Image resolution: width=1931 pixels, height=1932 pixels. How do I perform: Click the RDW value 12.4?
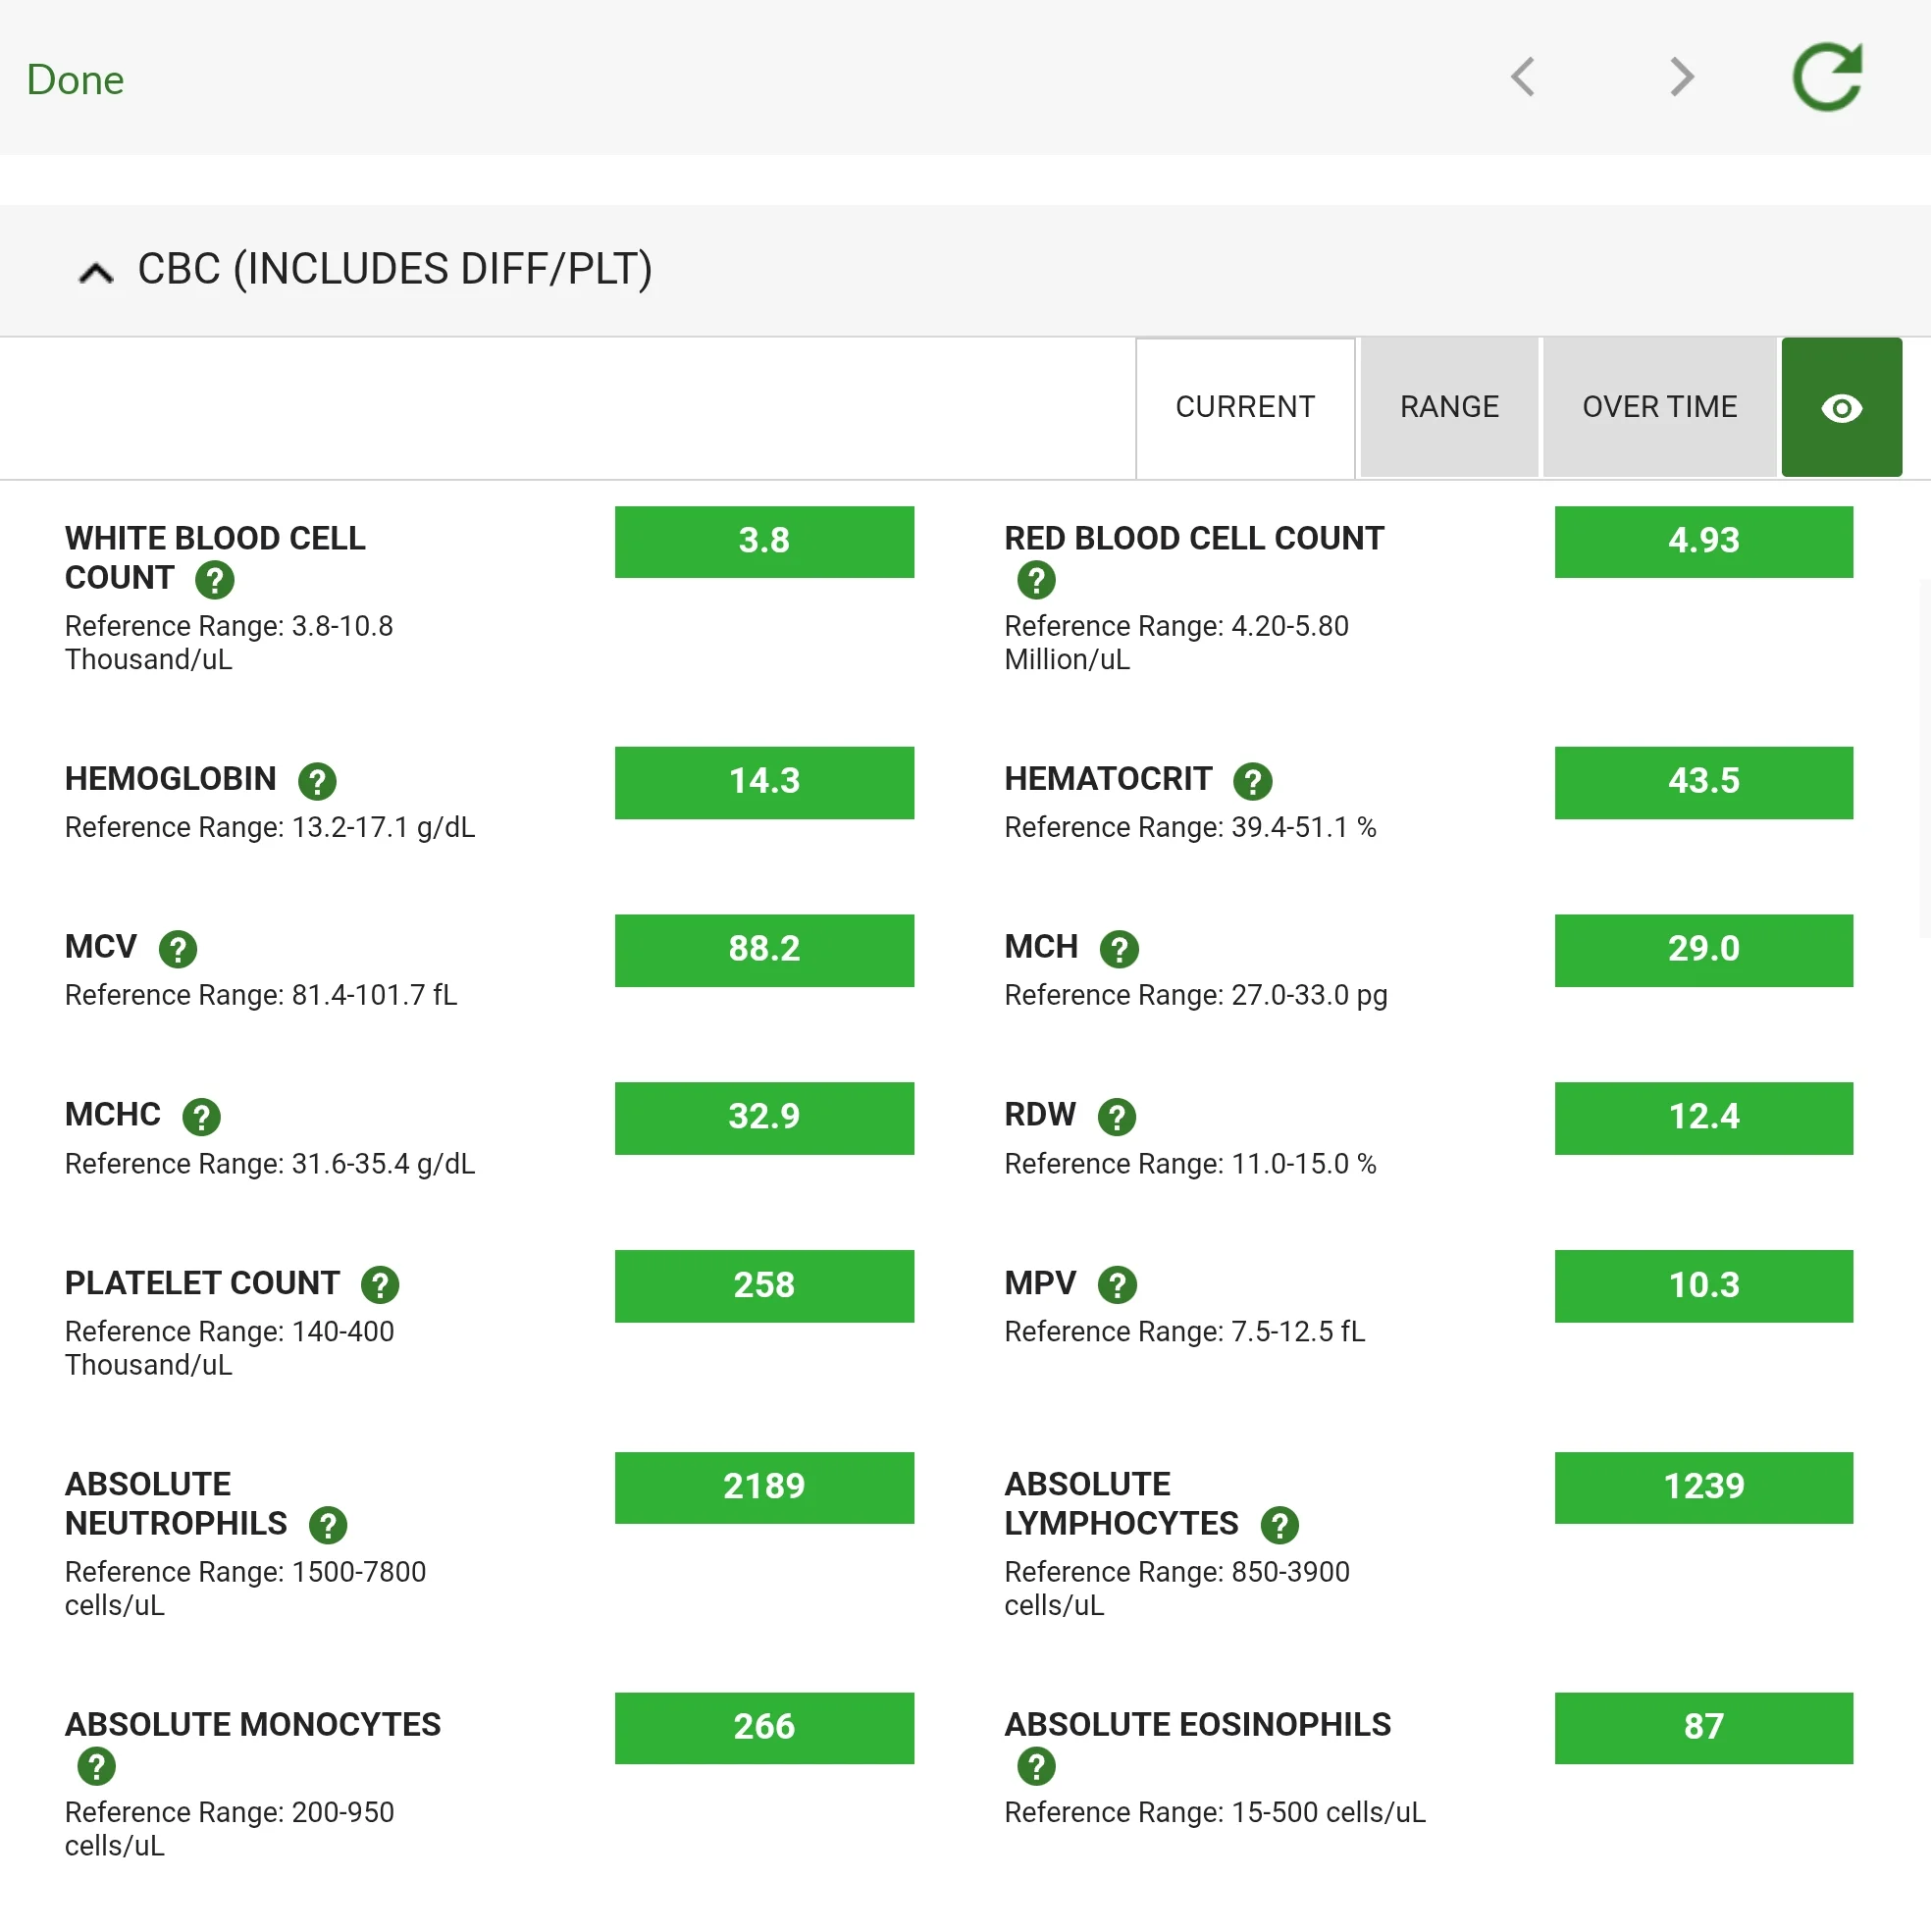tap(1703, 1118)
